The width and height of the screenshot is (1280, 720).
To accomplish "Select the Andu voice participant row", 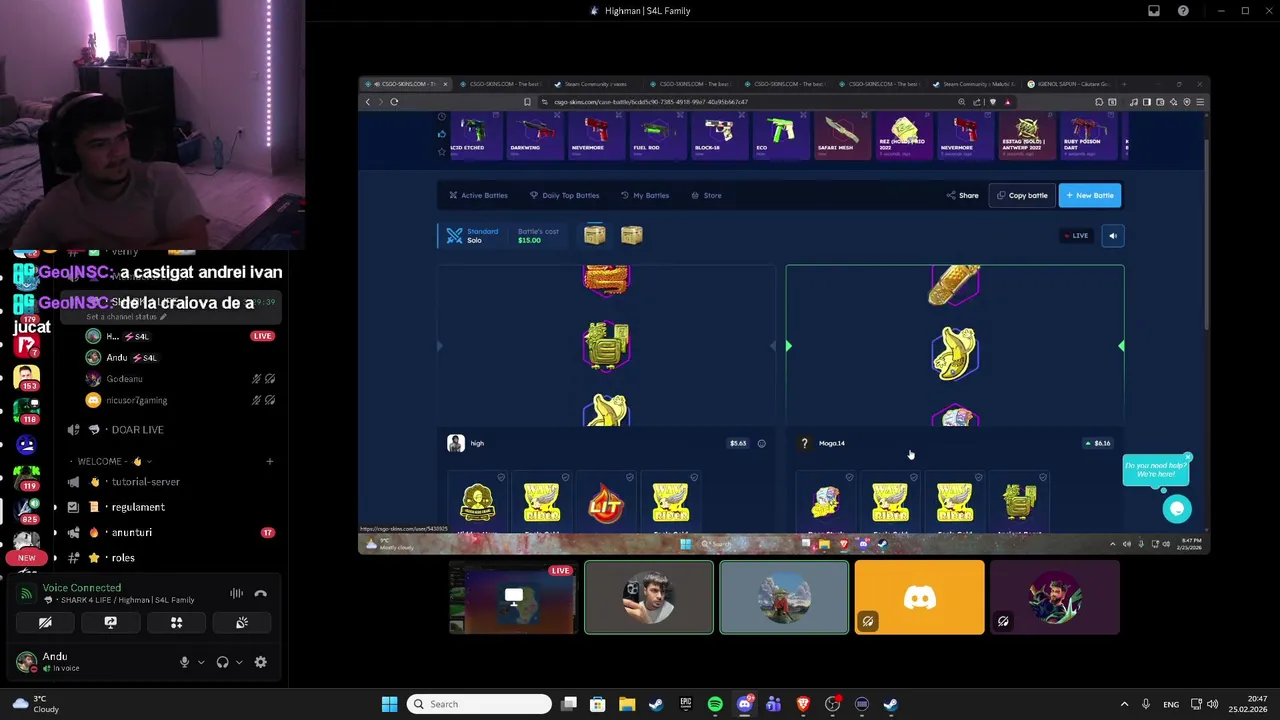I will 180,357.
